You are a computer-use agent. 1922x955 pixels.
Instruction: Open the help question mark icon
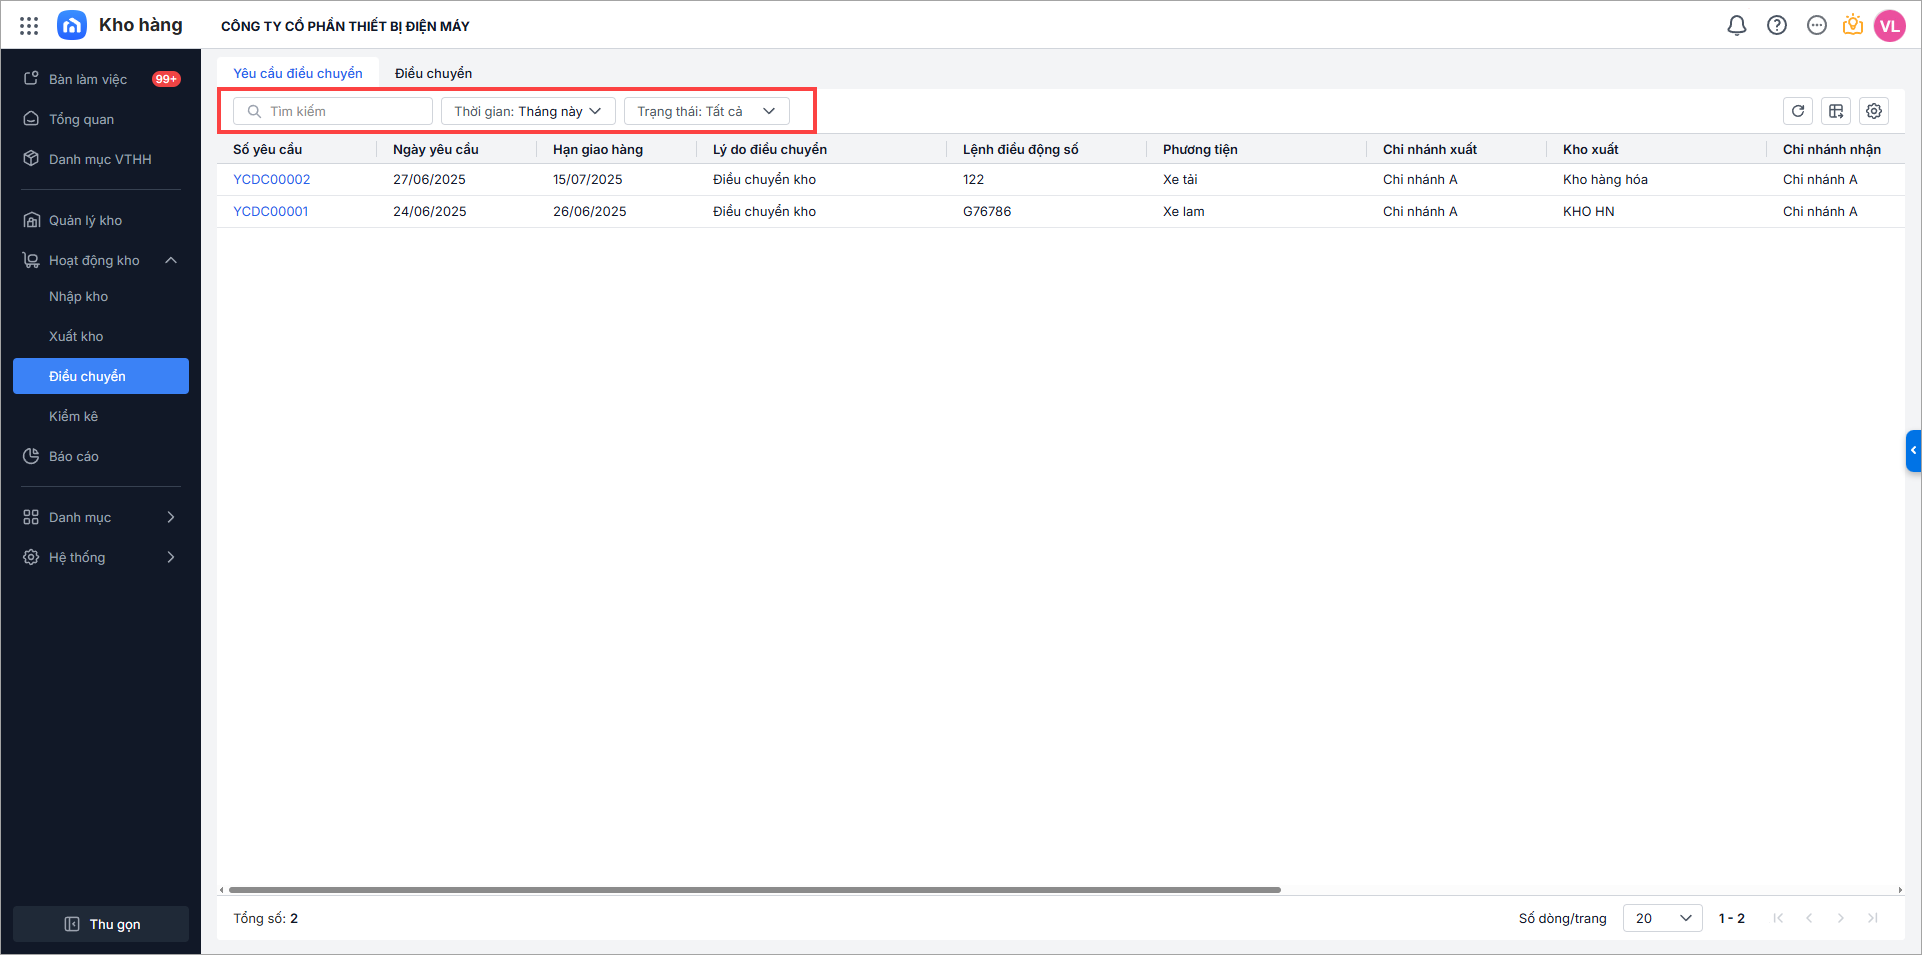click(x=1777, y=26)
